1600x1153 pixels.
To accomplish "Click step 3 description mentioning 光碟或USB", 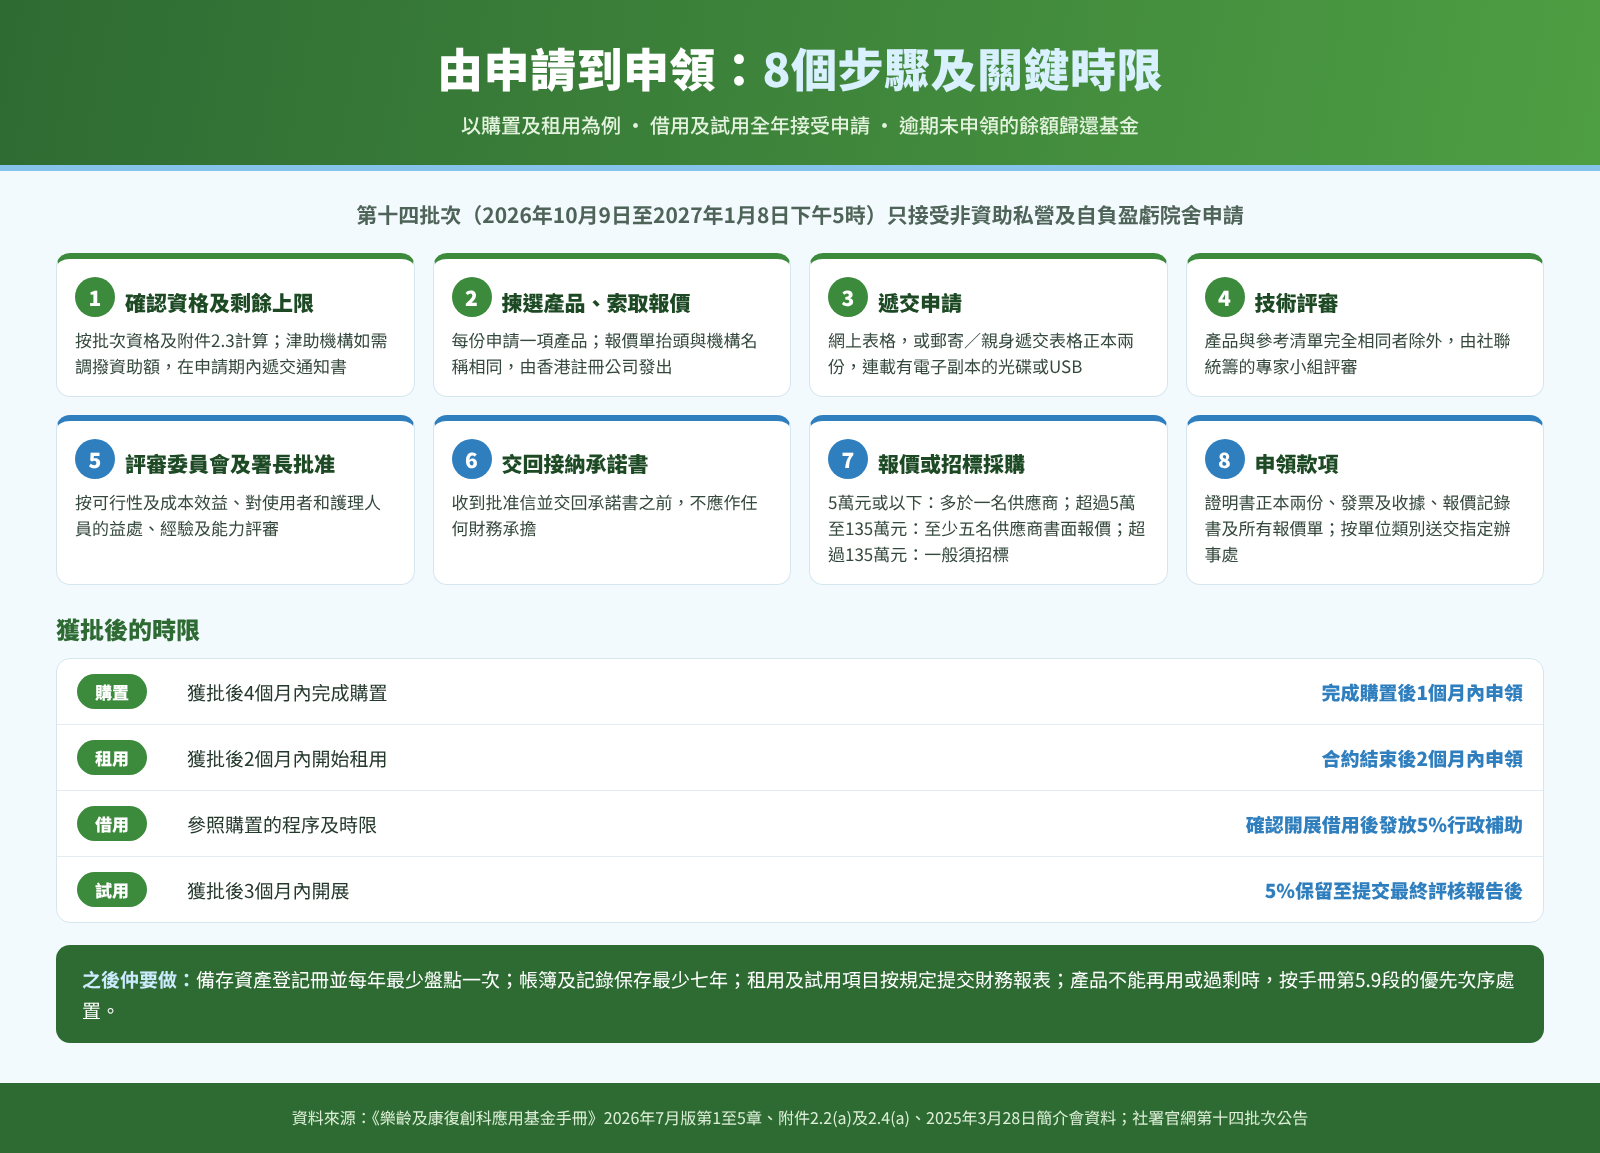I will 981,354.
